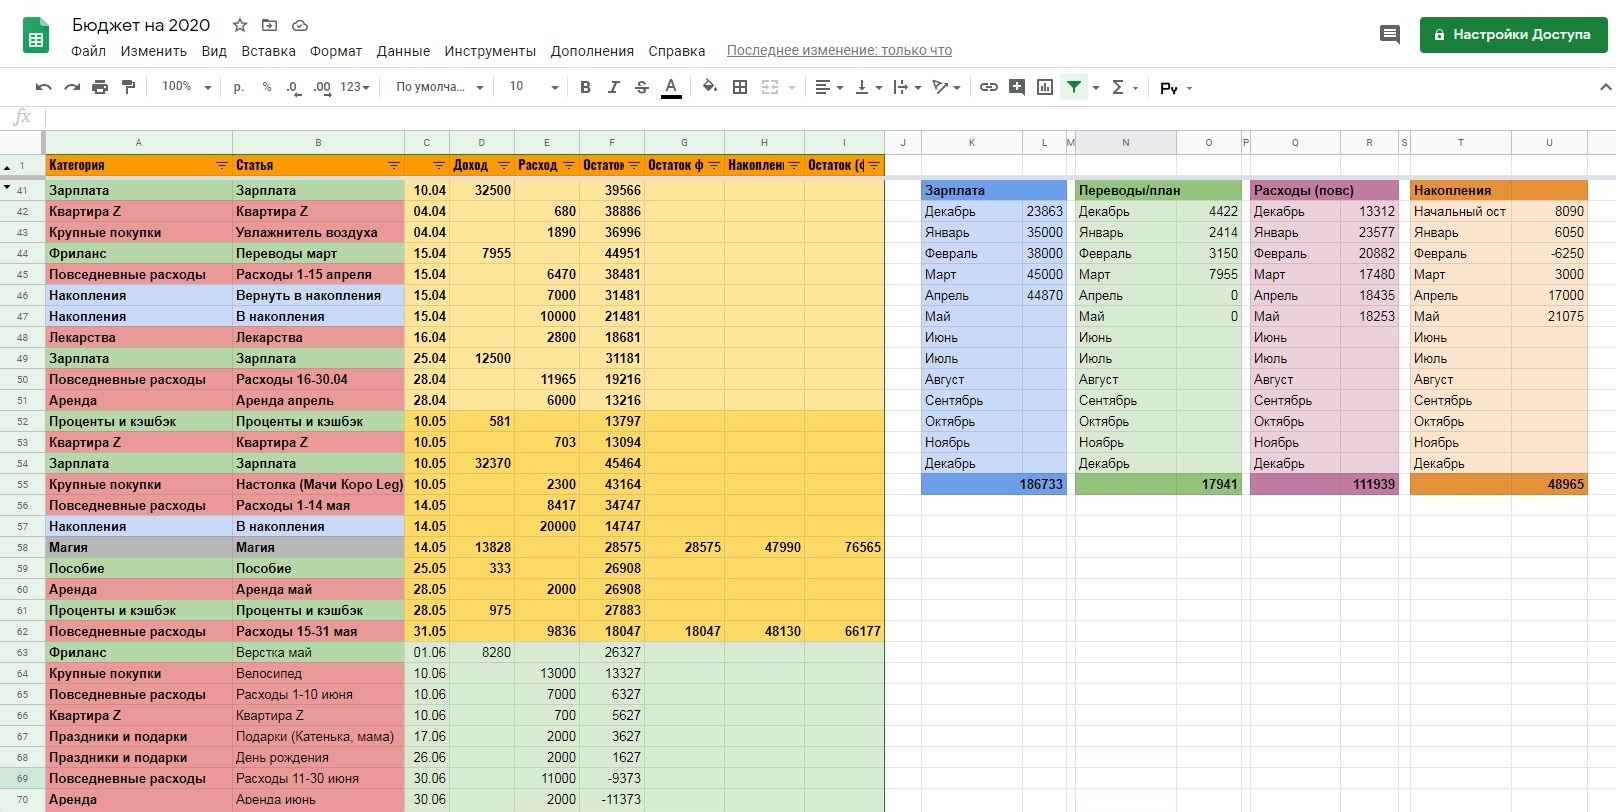The image size is (1616, 812).
Task: Open the comments history icon
Action: click(1389, 35)
